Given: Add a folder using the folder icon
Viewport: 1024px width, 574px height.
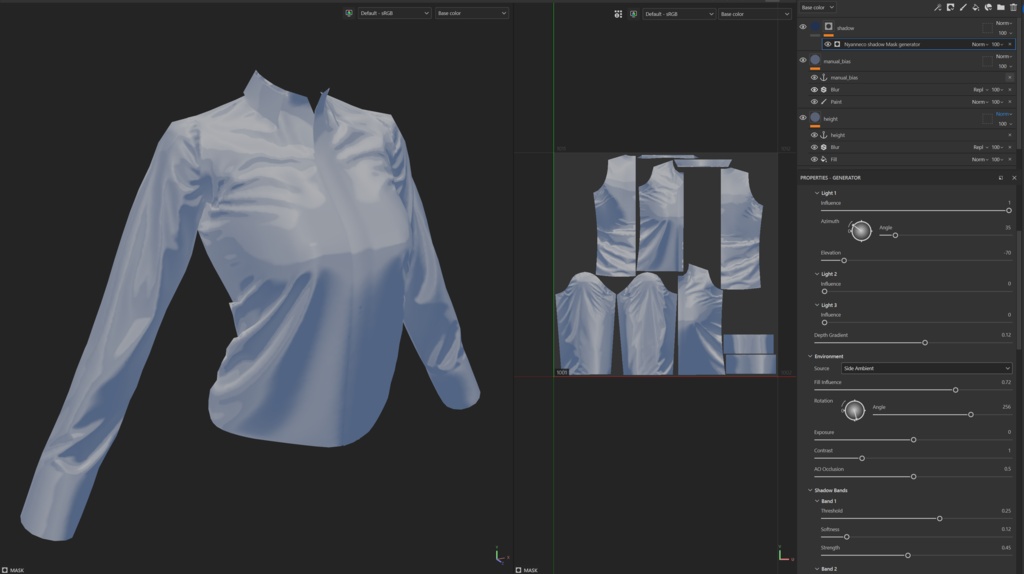Looking at the screenshot, I should point(1000,7).
